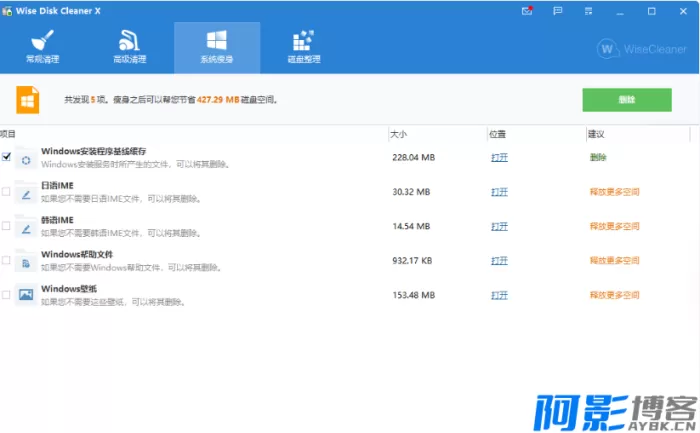Sort by the 大小 column header
Screen dimensions: 700x433
(398, 134)
